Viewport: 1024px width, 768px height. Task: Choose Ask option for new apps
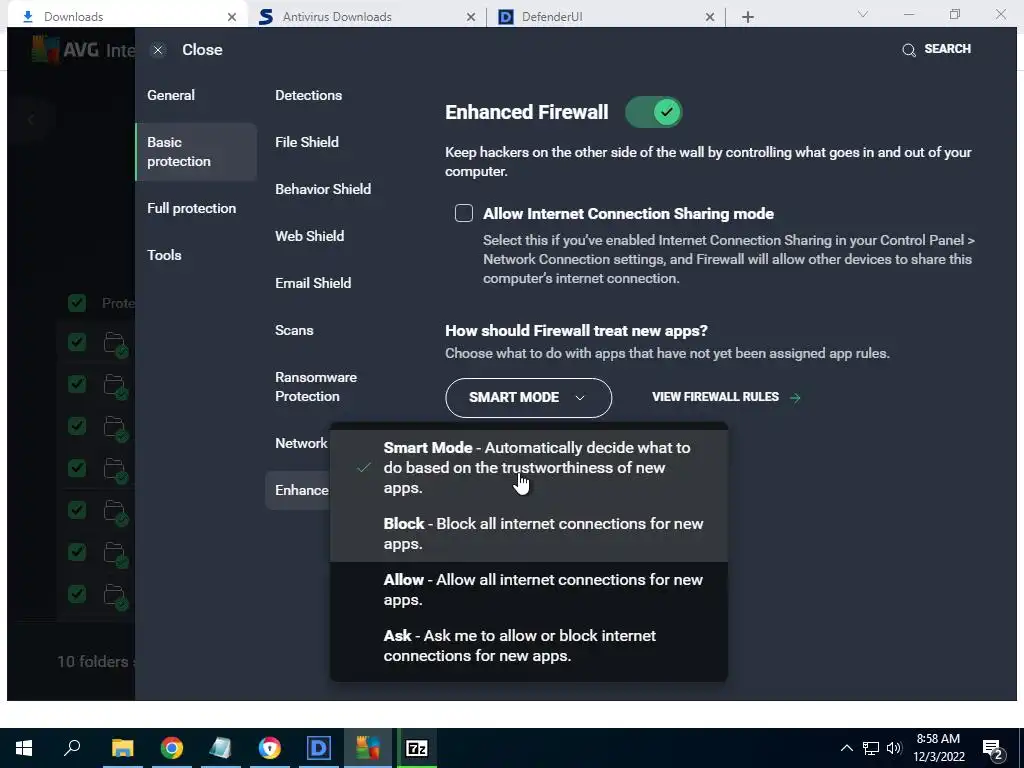[x=529, y=646]
